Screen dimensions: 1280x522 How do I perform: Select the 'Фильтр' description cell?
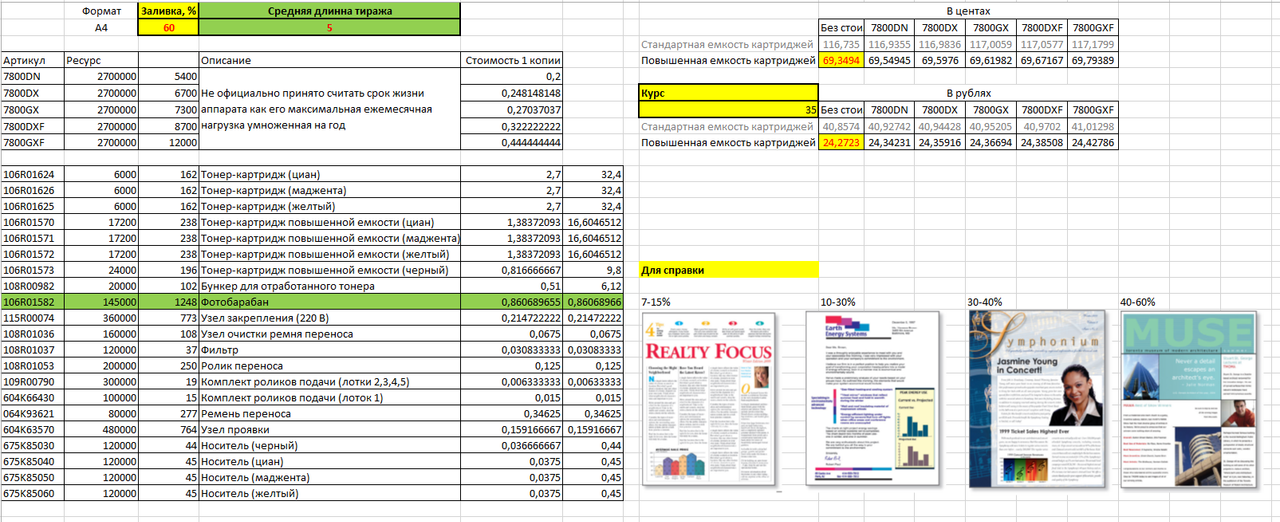[330, 349]
